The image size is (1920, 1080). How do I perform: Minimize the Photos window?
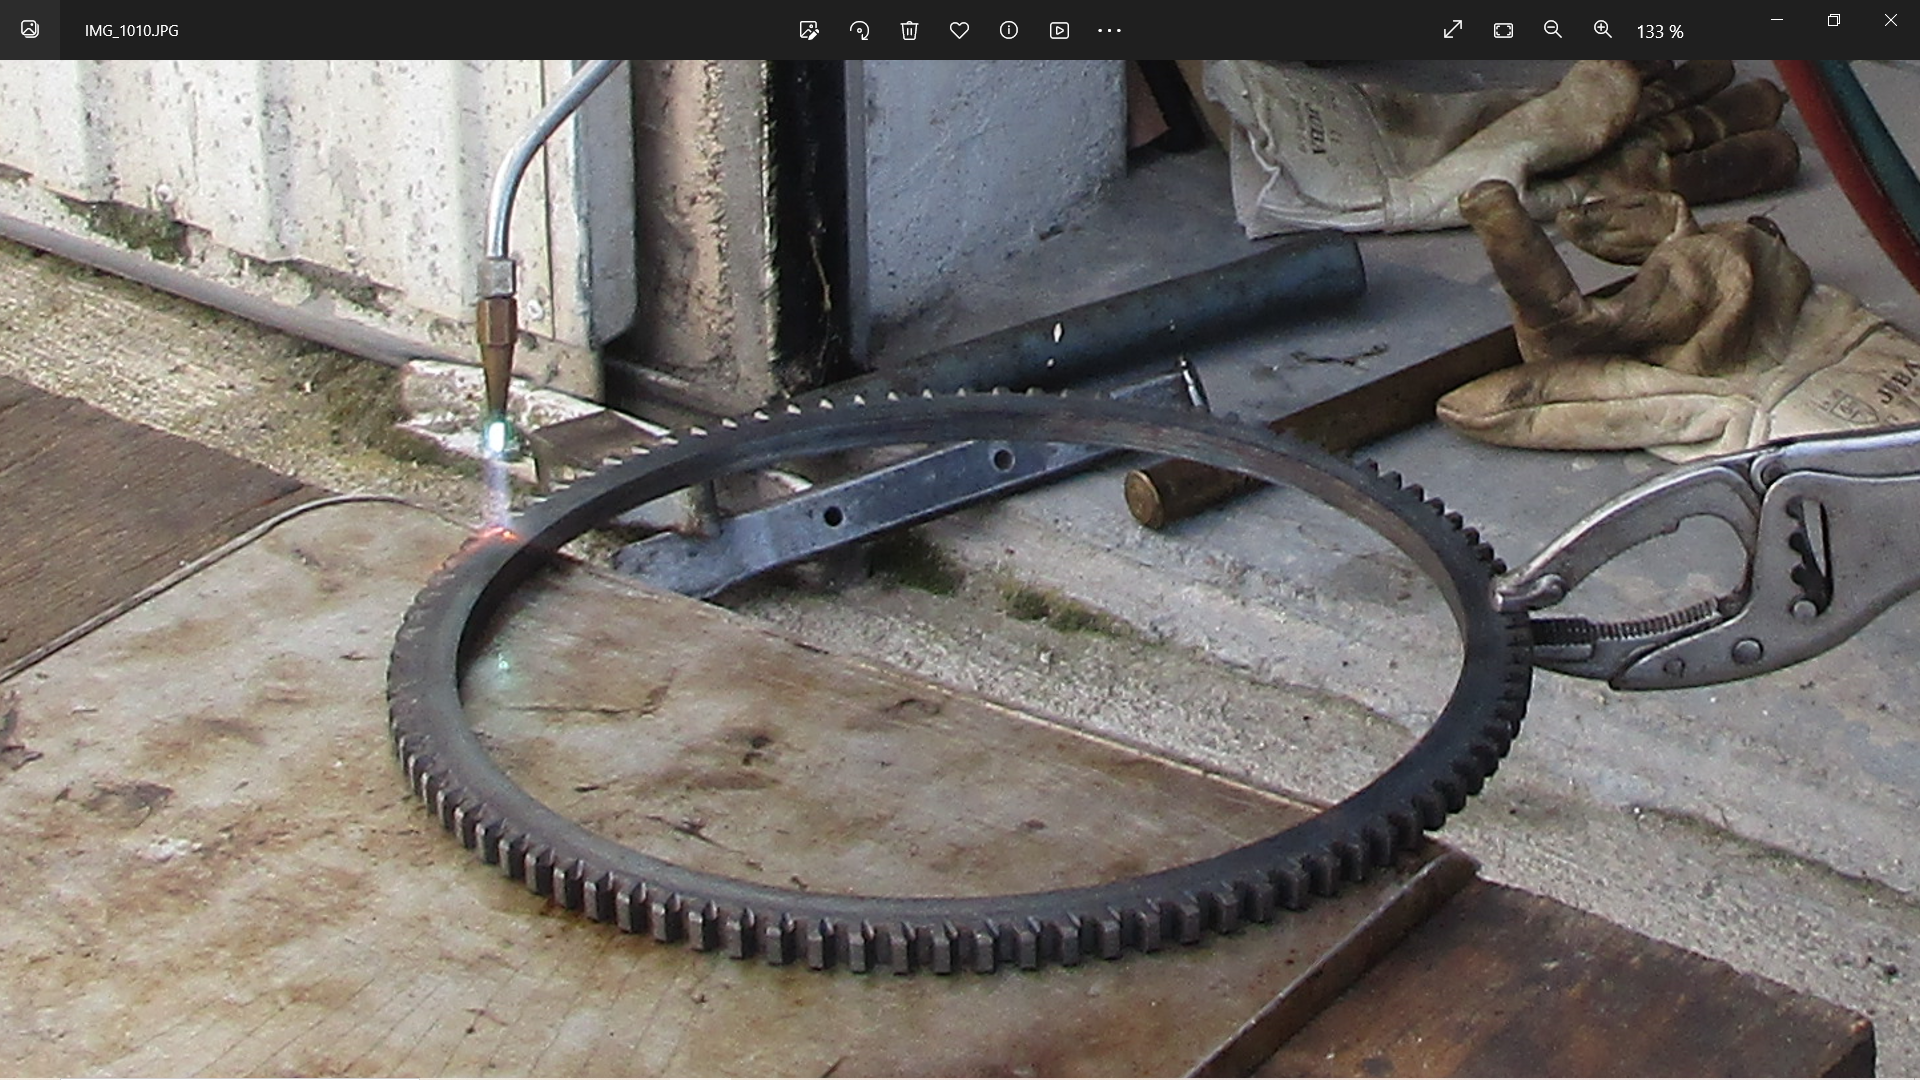pyautogui.click(x=1777, y=20)
